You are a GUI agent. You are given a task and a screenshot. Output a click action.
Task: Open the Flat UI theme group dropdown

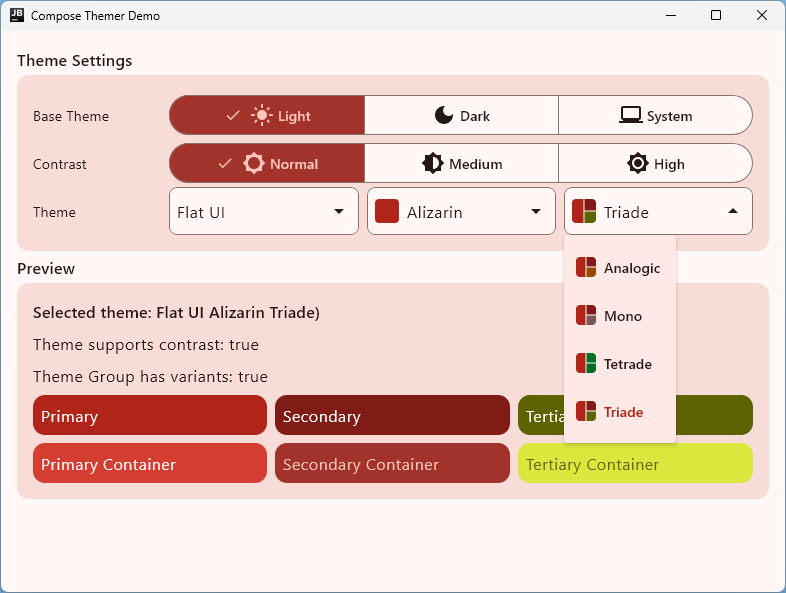264,212
